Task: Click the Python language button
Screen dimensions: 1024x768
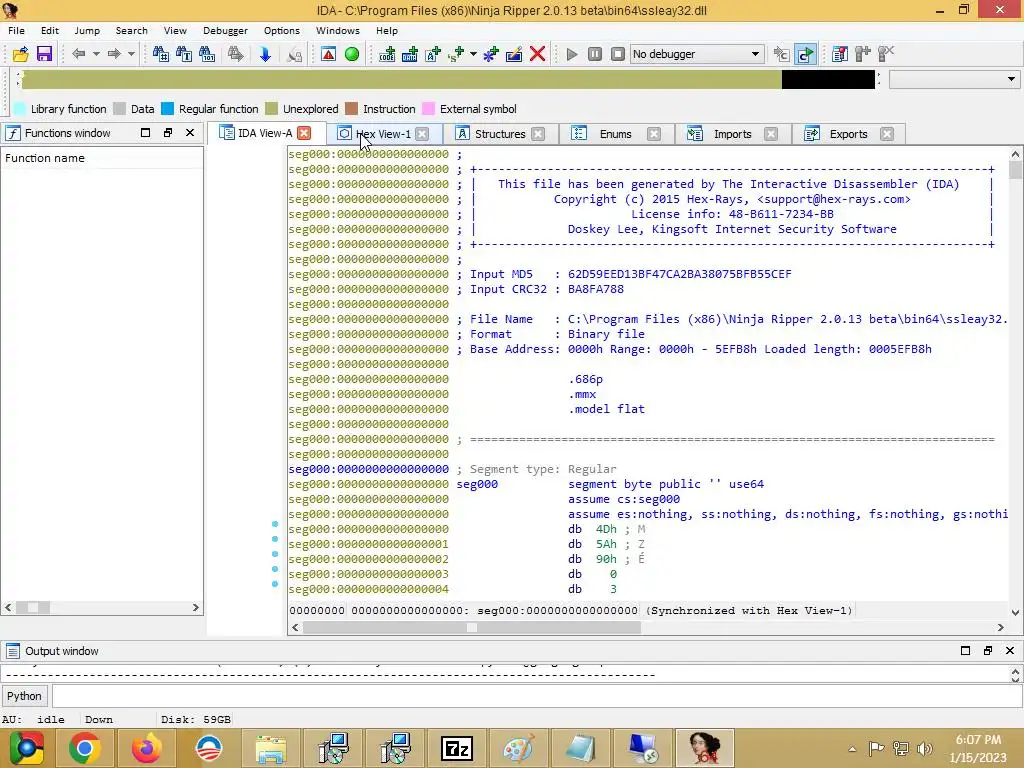Action: [24, 696]
